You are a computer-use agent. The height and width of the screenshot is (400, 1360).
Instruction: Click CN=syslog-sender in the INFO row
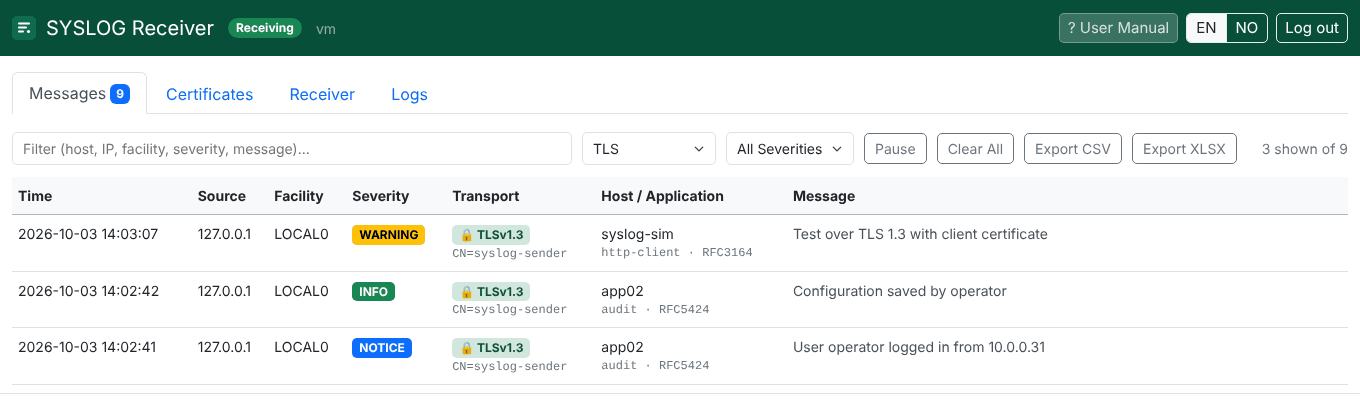click(x=510, y=310)
